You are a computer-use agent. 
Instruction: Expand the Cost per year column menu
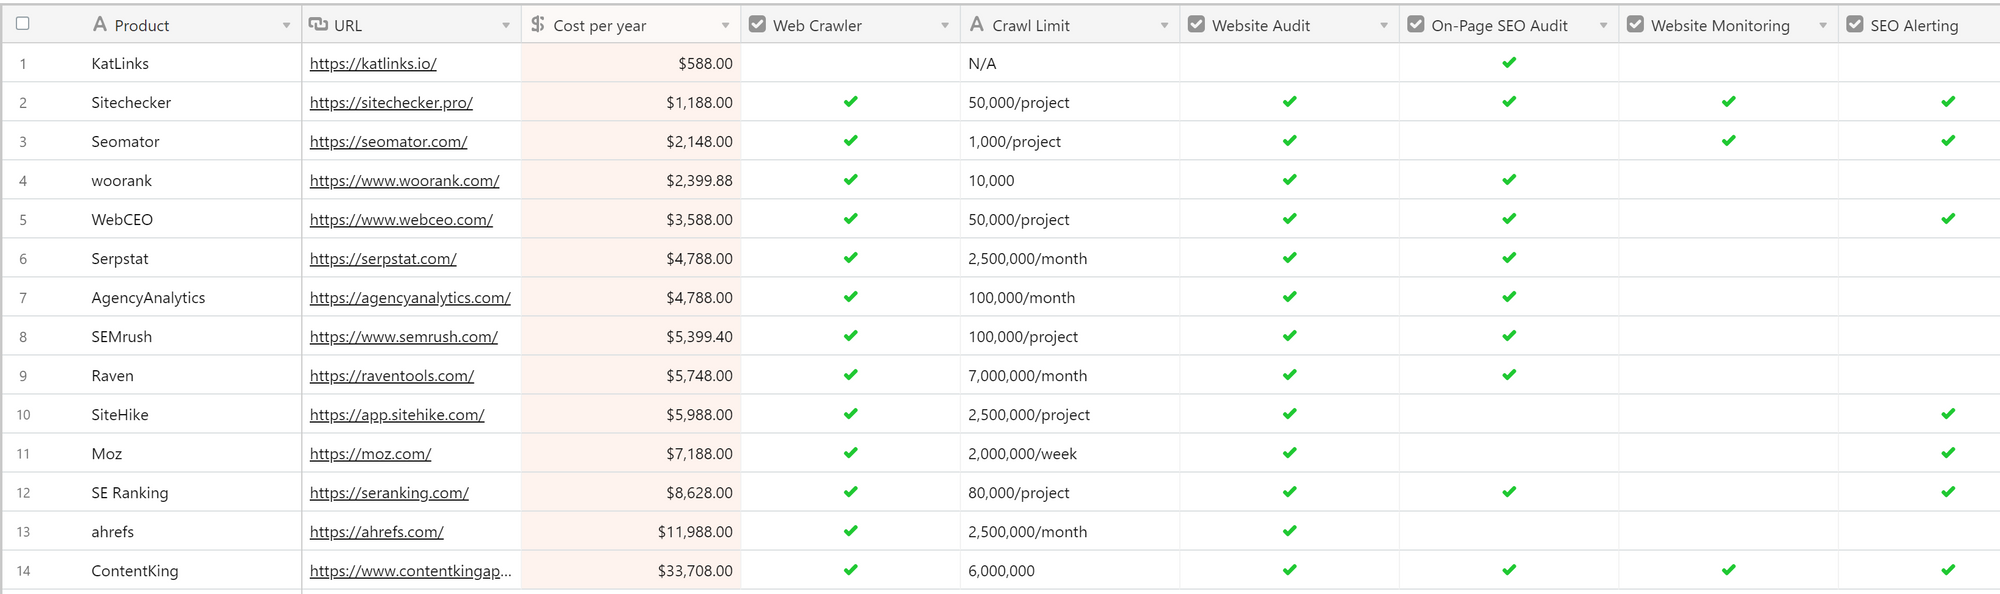[x=725, y=25]
